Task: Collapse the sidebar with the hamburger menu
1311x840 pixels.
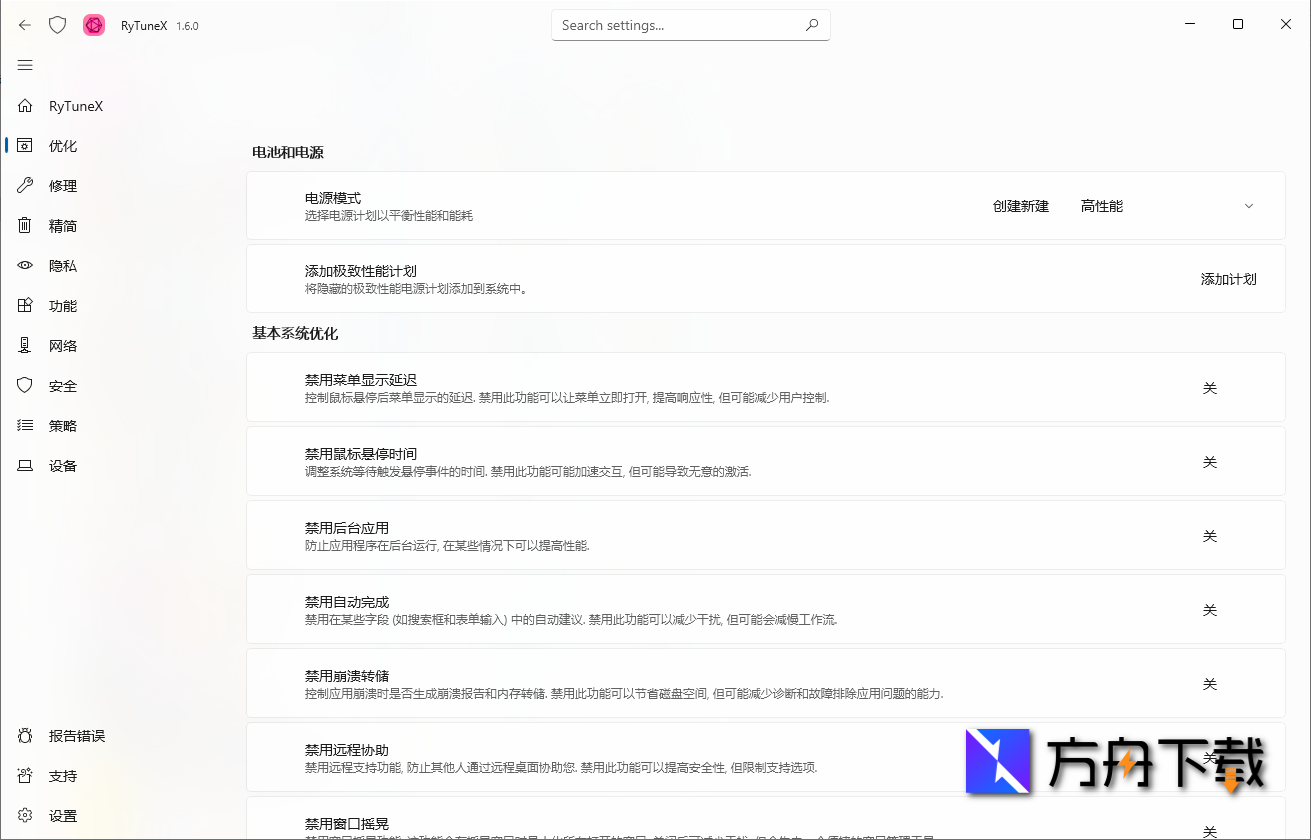Action: pos(25,65)
